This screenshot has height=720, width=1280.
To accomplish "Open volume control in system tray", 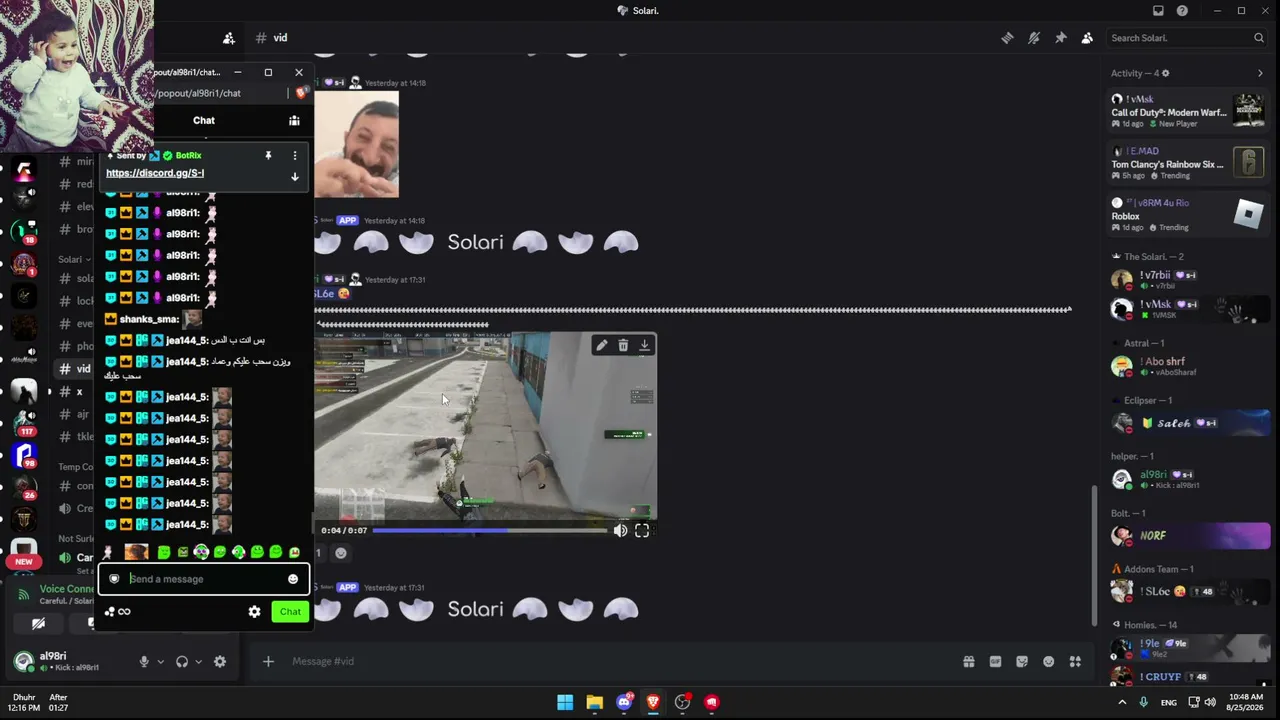I will click(x=1210, y=702).
